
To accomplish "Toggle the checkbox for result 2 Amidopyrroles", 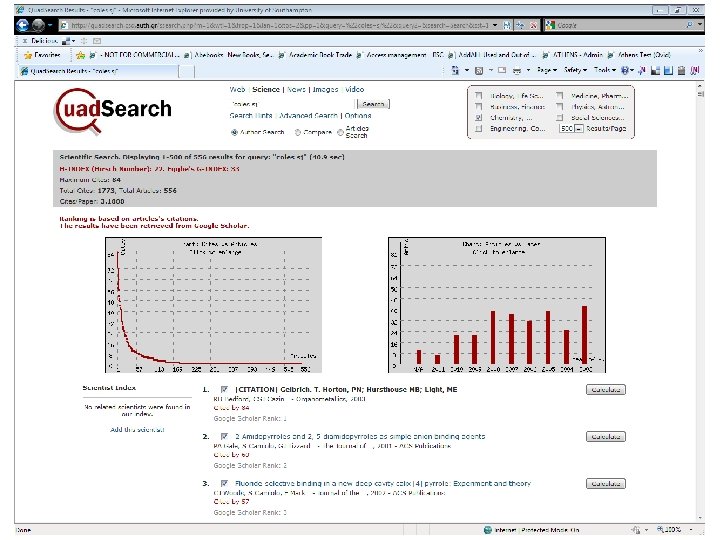I will coord(224,436).
